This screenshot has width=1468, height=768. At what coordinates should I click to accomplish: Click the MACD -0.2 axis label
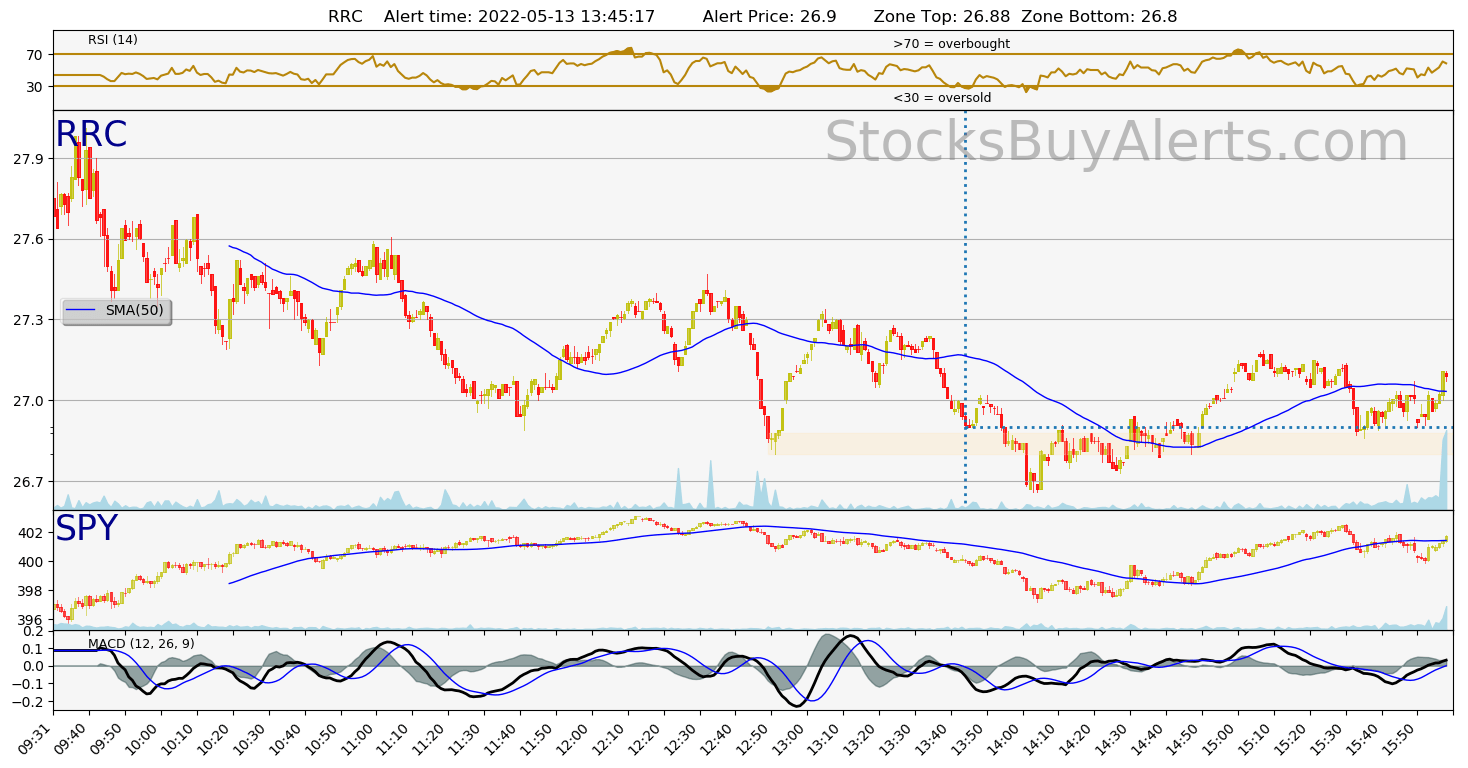tap(28, 703)
